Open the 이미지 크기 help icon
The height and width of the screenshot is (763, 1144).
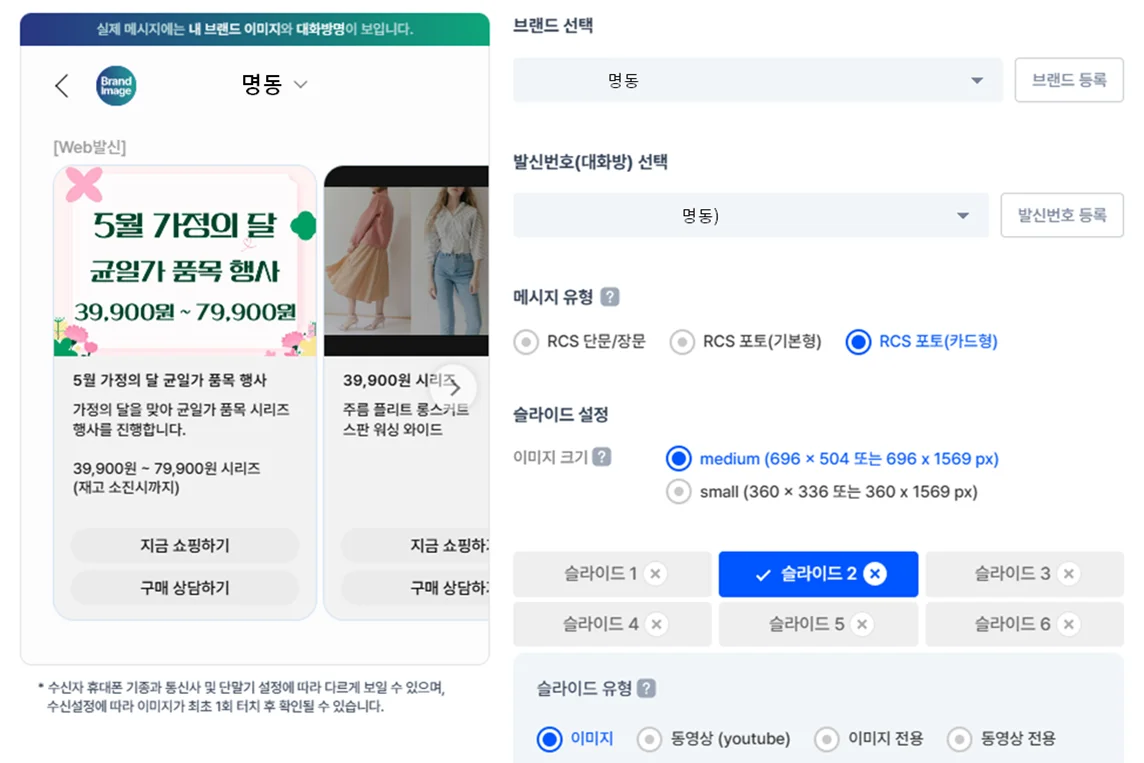tap(602, 457)
